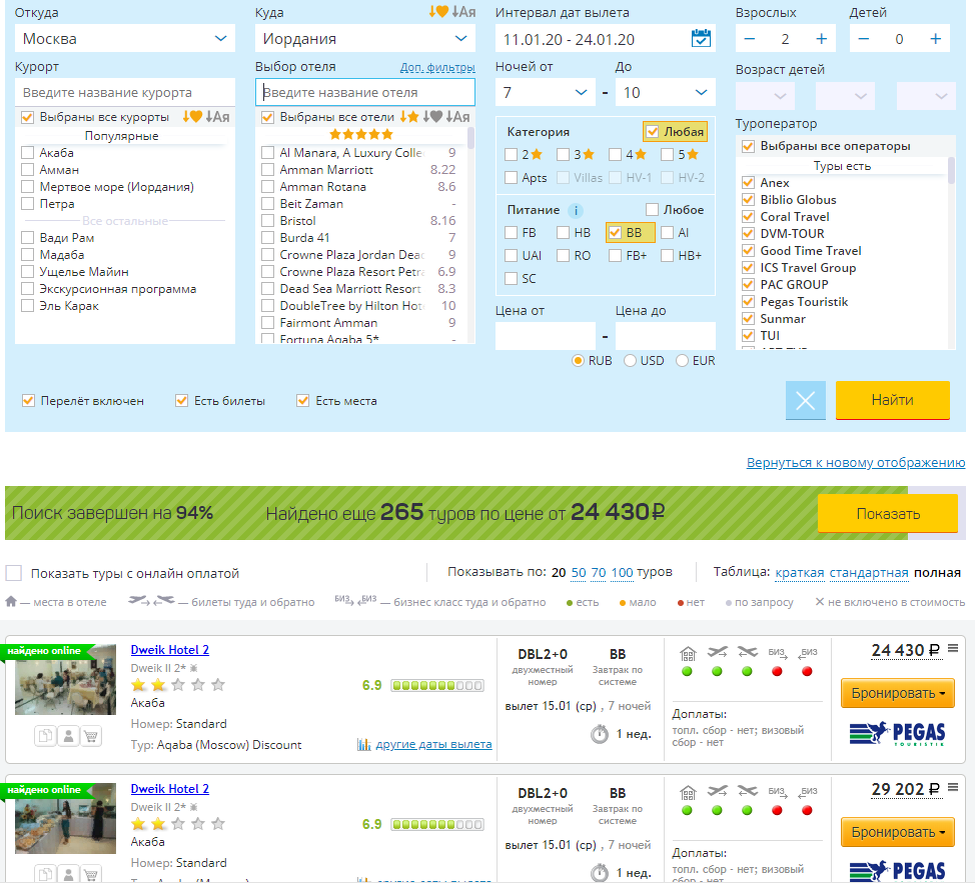Click hotel availability house icon in first result
This screenshot has width=975, height=884.
(x=687, y=653)
